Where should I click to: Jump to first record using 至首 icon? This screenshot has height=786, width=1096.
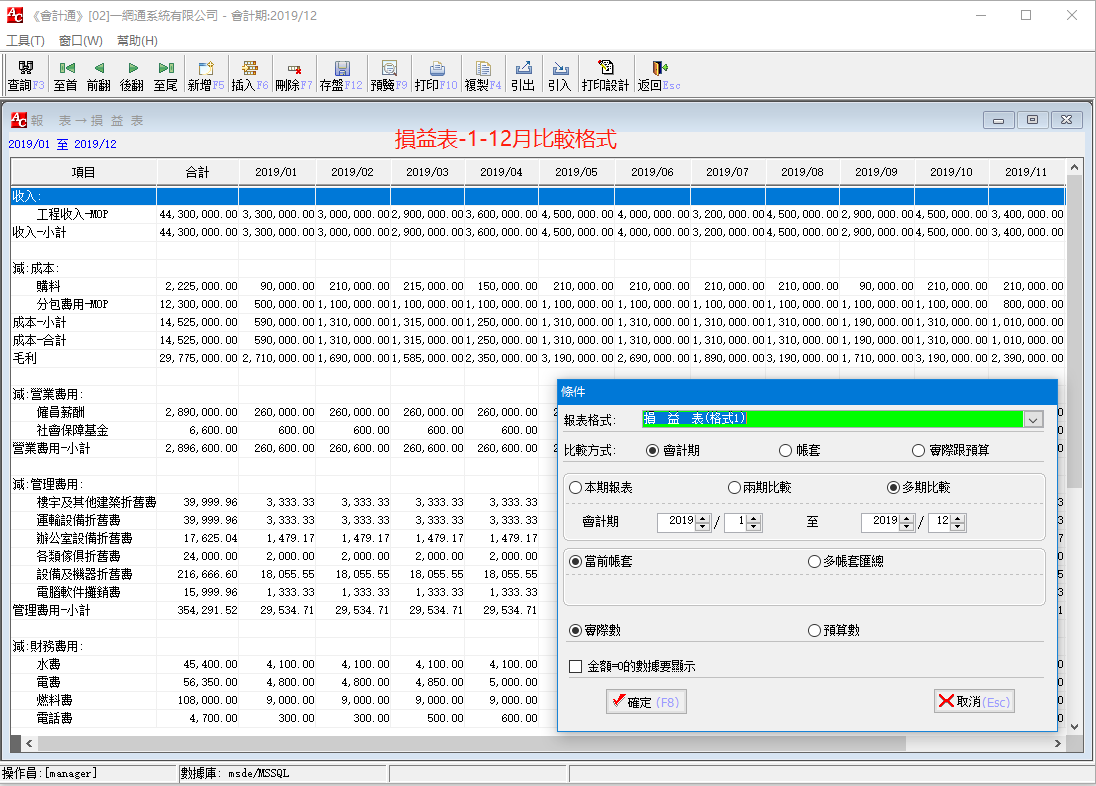click(x=66, y=75)
